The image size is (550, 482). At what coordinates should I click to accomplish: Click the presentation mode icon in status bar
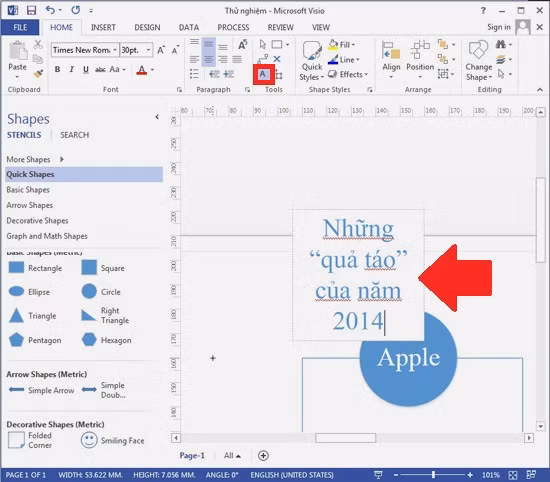[378, 475]
